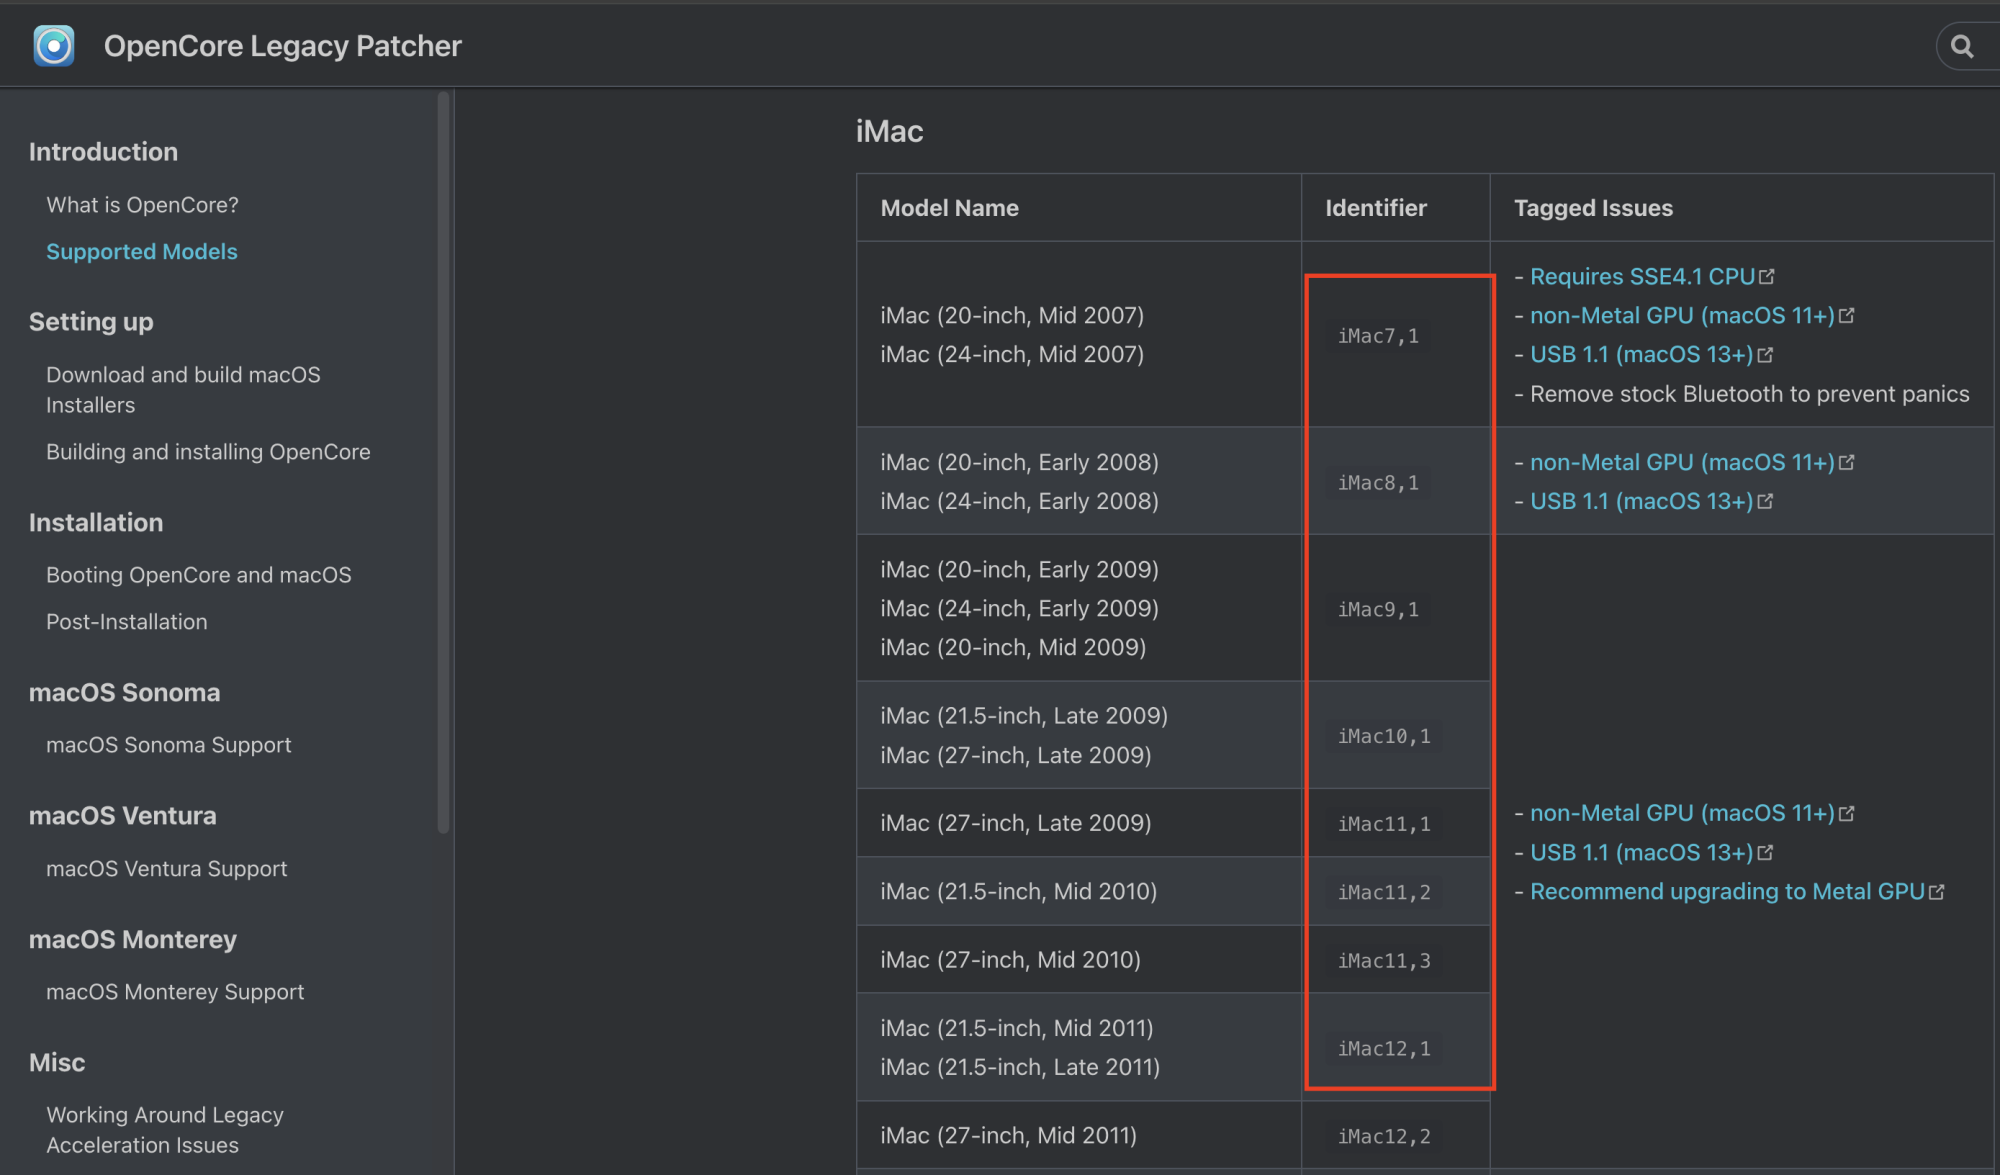Navigate to Building and installing OpenCore

[x=208, y=452]
